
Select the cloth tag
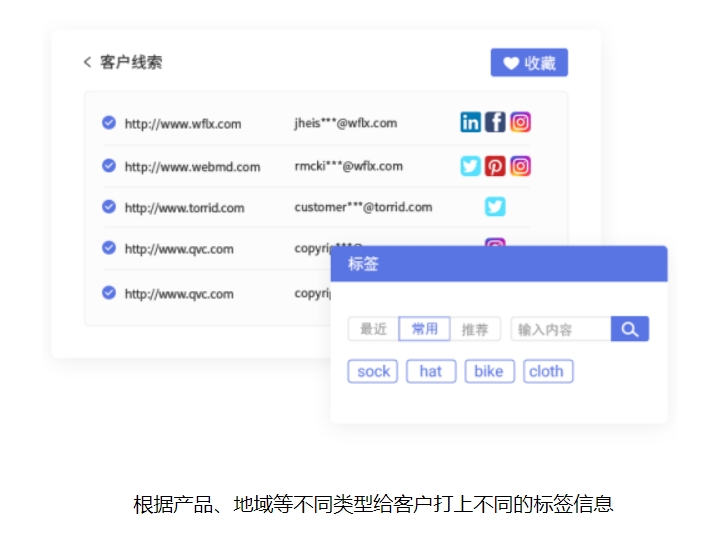coord(548,371)
